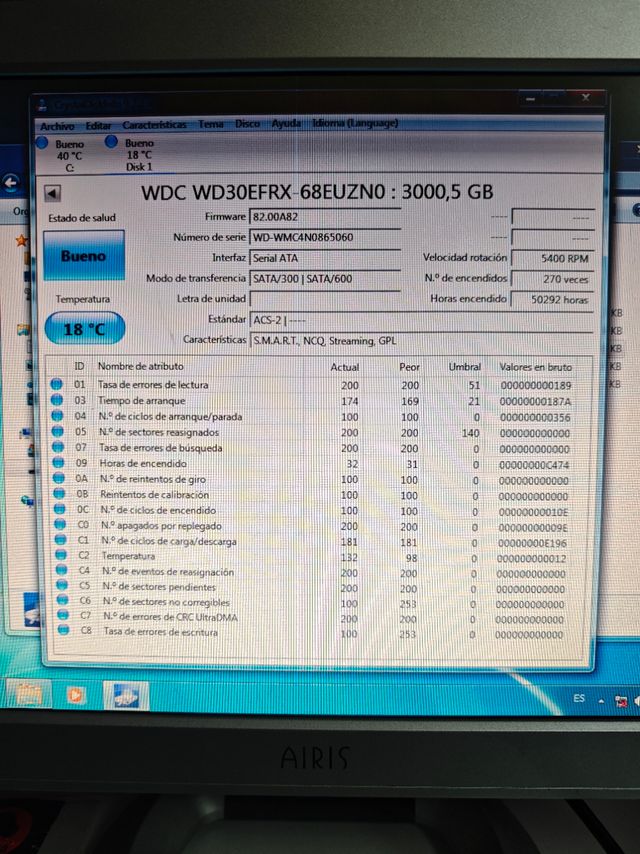The height and width of the screenshot is (854, 640).
Task: Click the Umbral column header
Action: pos(465,367)
